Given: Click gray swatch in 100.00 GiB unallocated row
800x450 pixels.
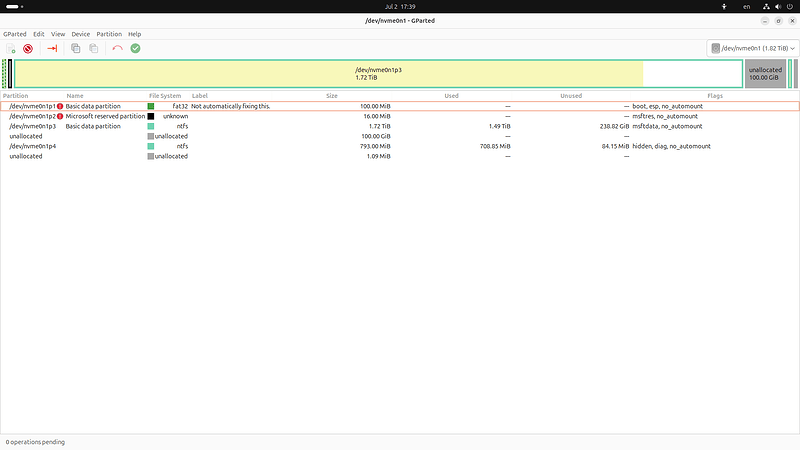Looking at the screenshot, I should (x=151, y=136).
